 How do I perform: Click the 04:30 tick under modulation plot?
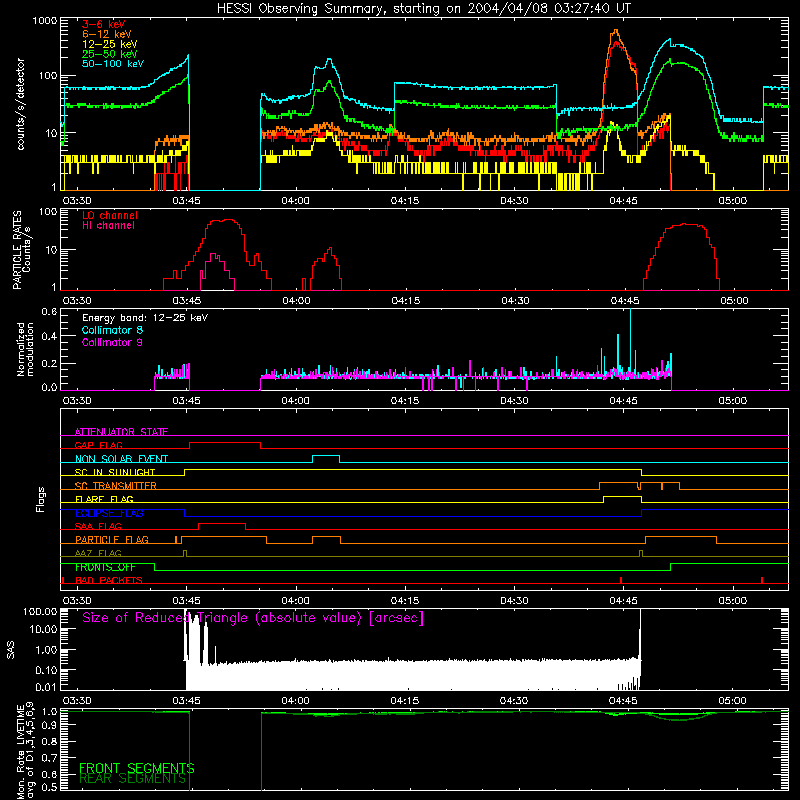click(x=514, y=401)
